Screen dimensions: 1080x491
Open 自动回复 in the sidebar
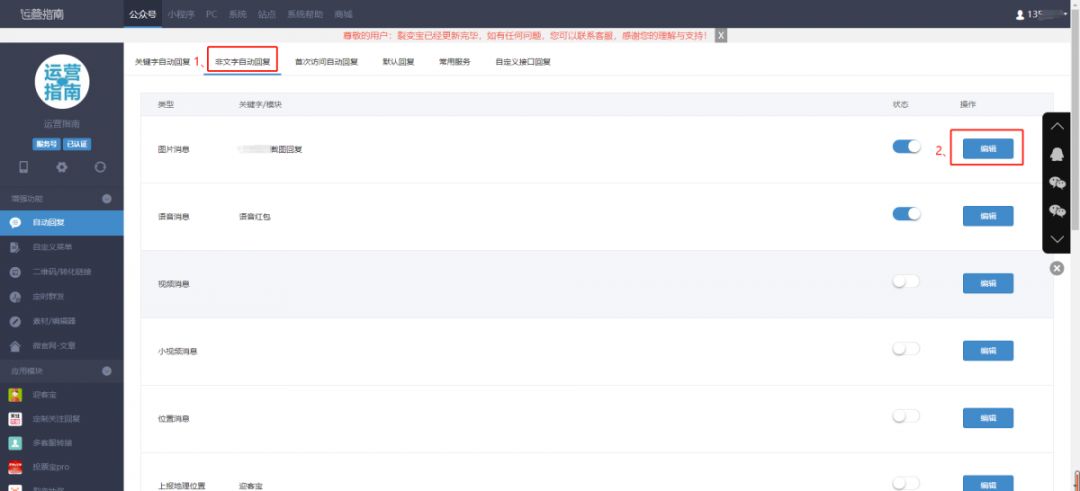pos(62,222)
